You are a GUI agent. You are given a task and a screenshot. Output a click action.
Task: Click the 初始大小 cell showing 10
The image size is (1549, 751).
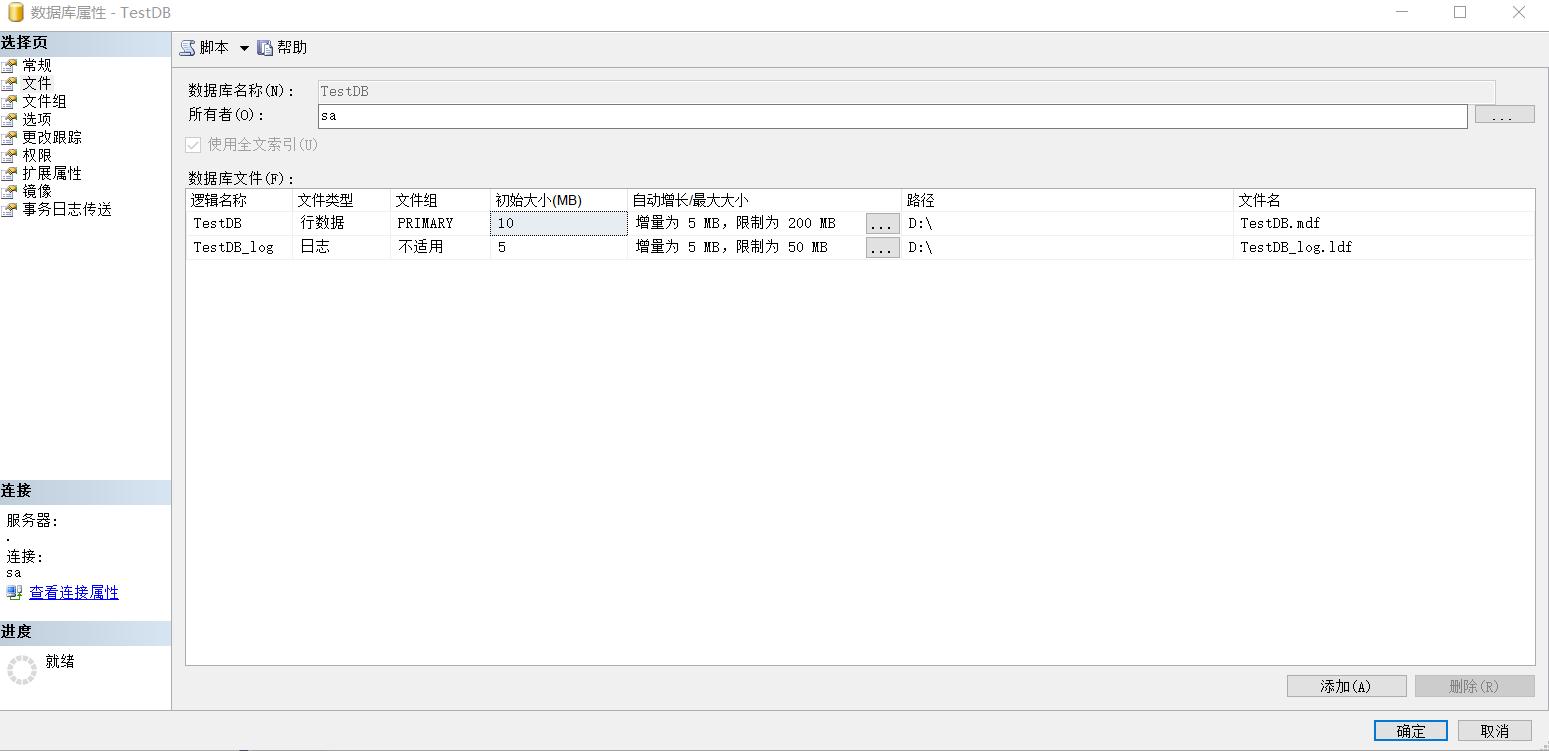tap(556, 223)
